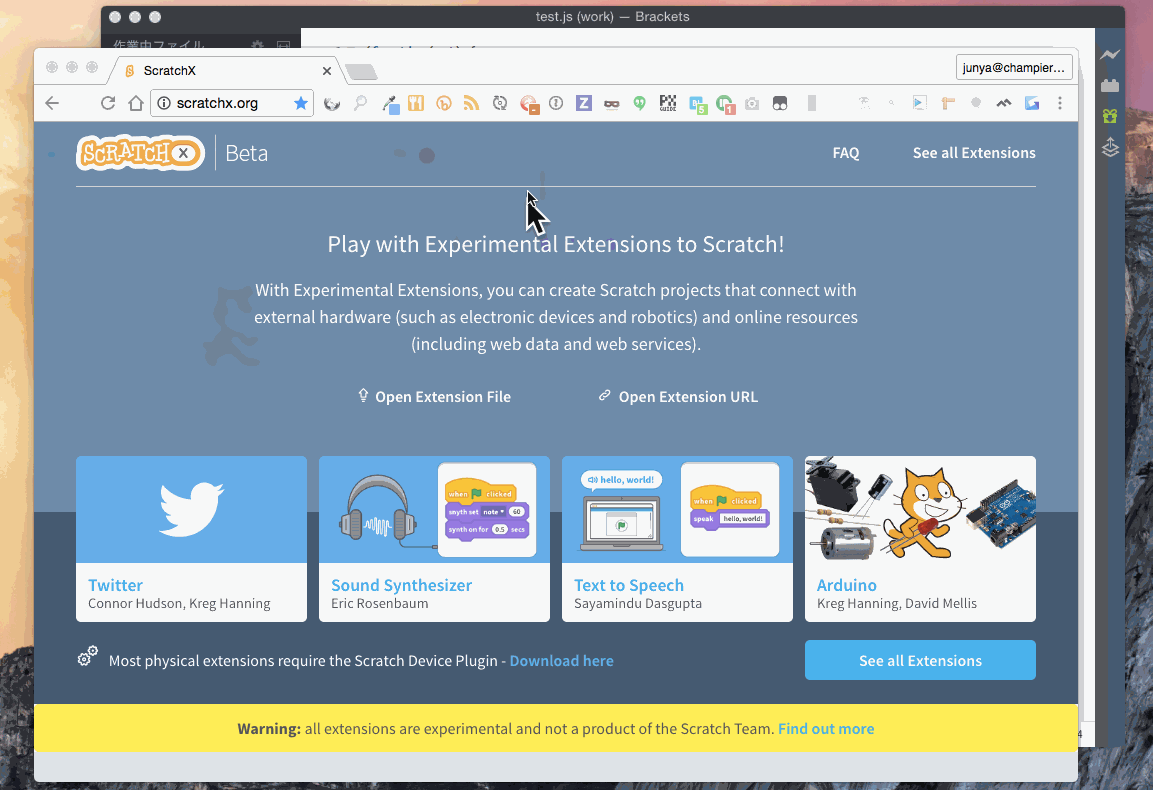Screen dimensions: 1153x790
Task: Click the author text Eric Rosenbaum
Action: click(x=379, y=603)
